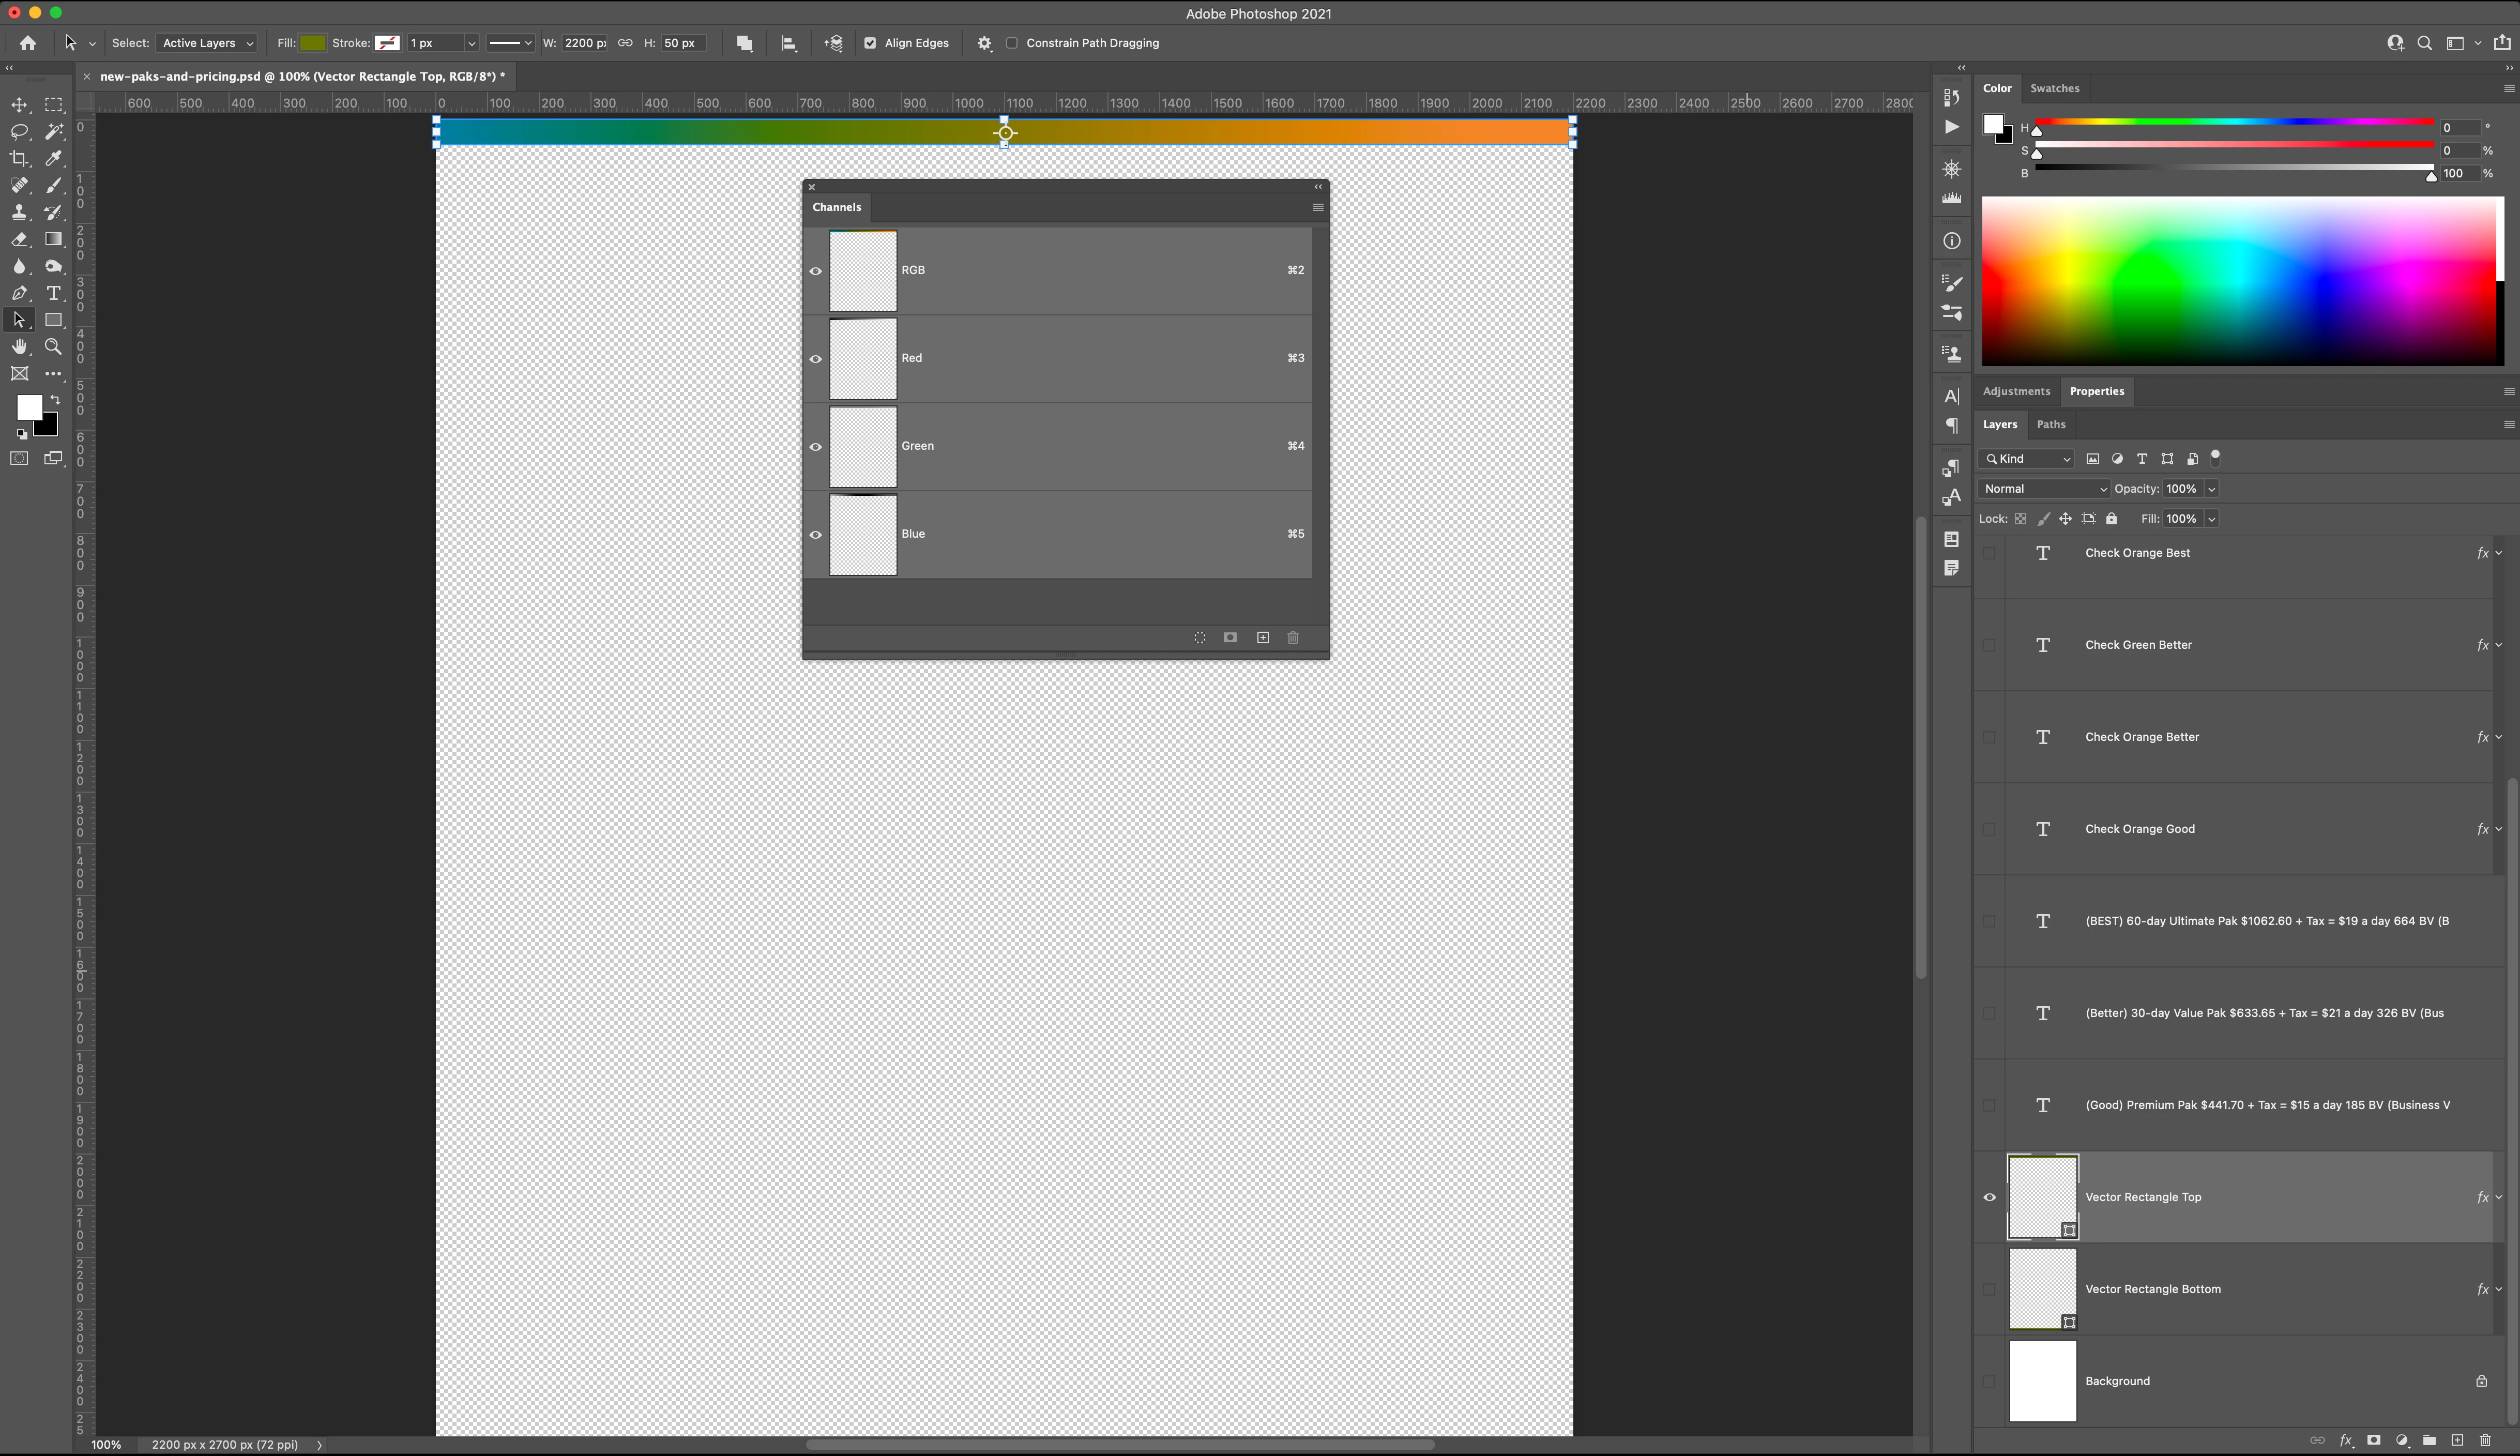
Task: Open the Active Layers select dropdown
Action: point(207,43)
